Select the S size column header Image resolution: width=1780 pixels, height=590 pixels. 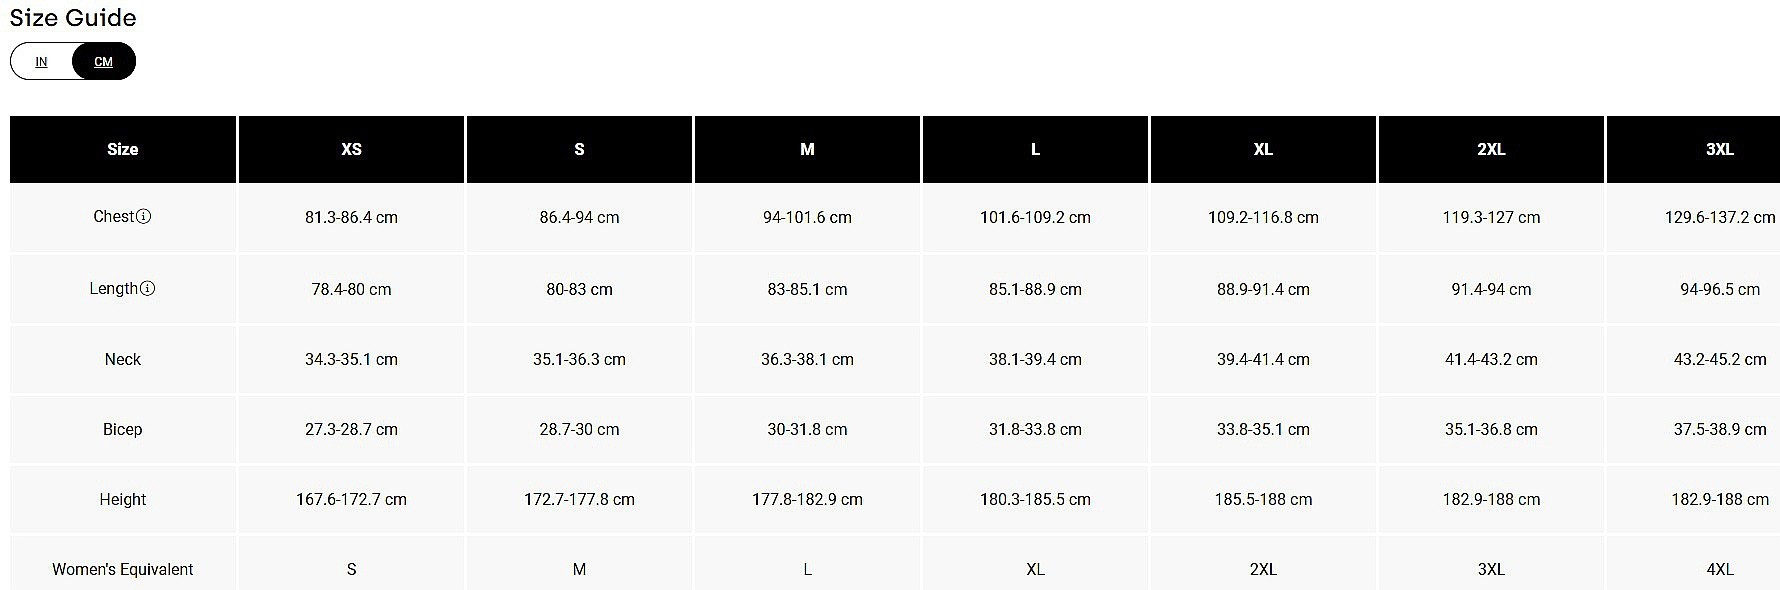click(x=579, y=149)
